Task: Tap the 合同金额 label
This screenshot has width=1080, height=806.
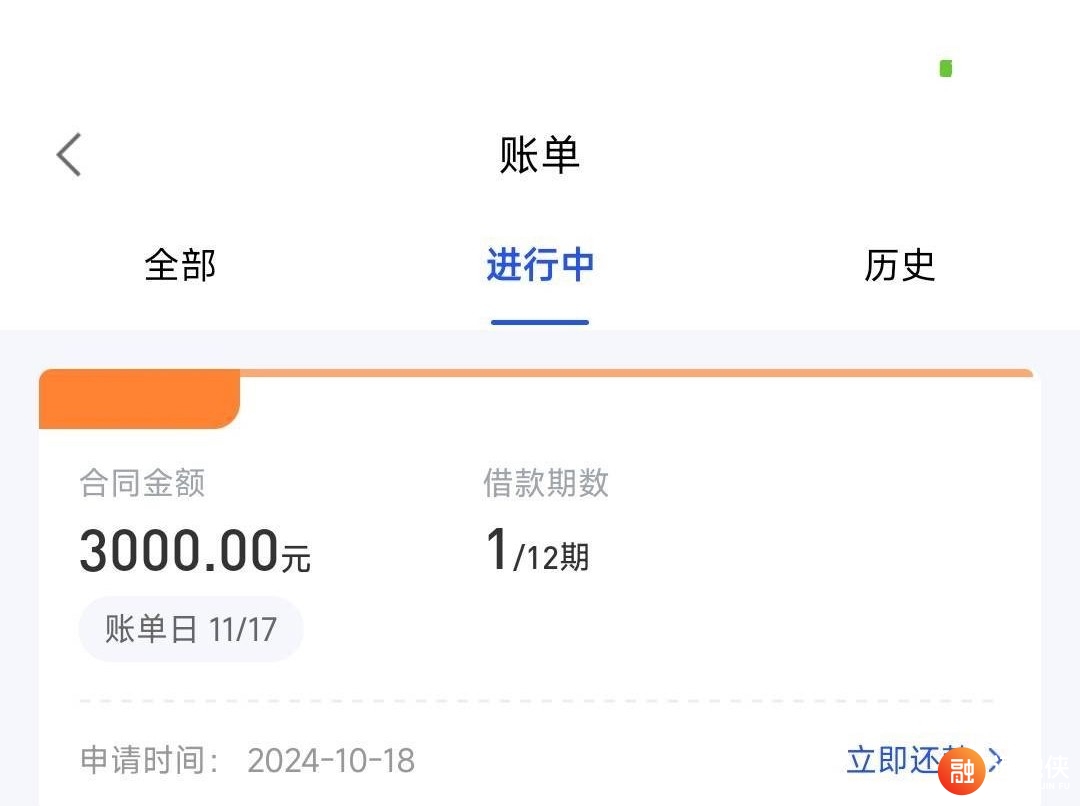Action: pyautogui.click(x=142, y=482)
